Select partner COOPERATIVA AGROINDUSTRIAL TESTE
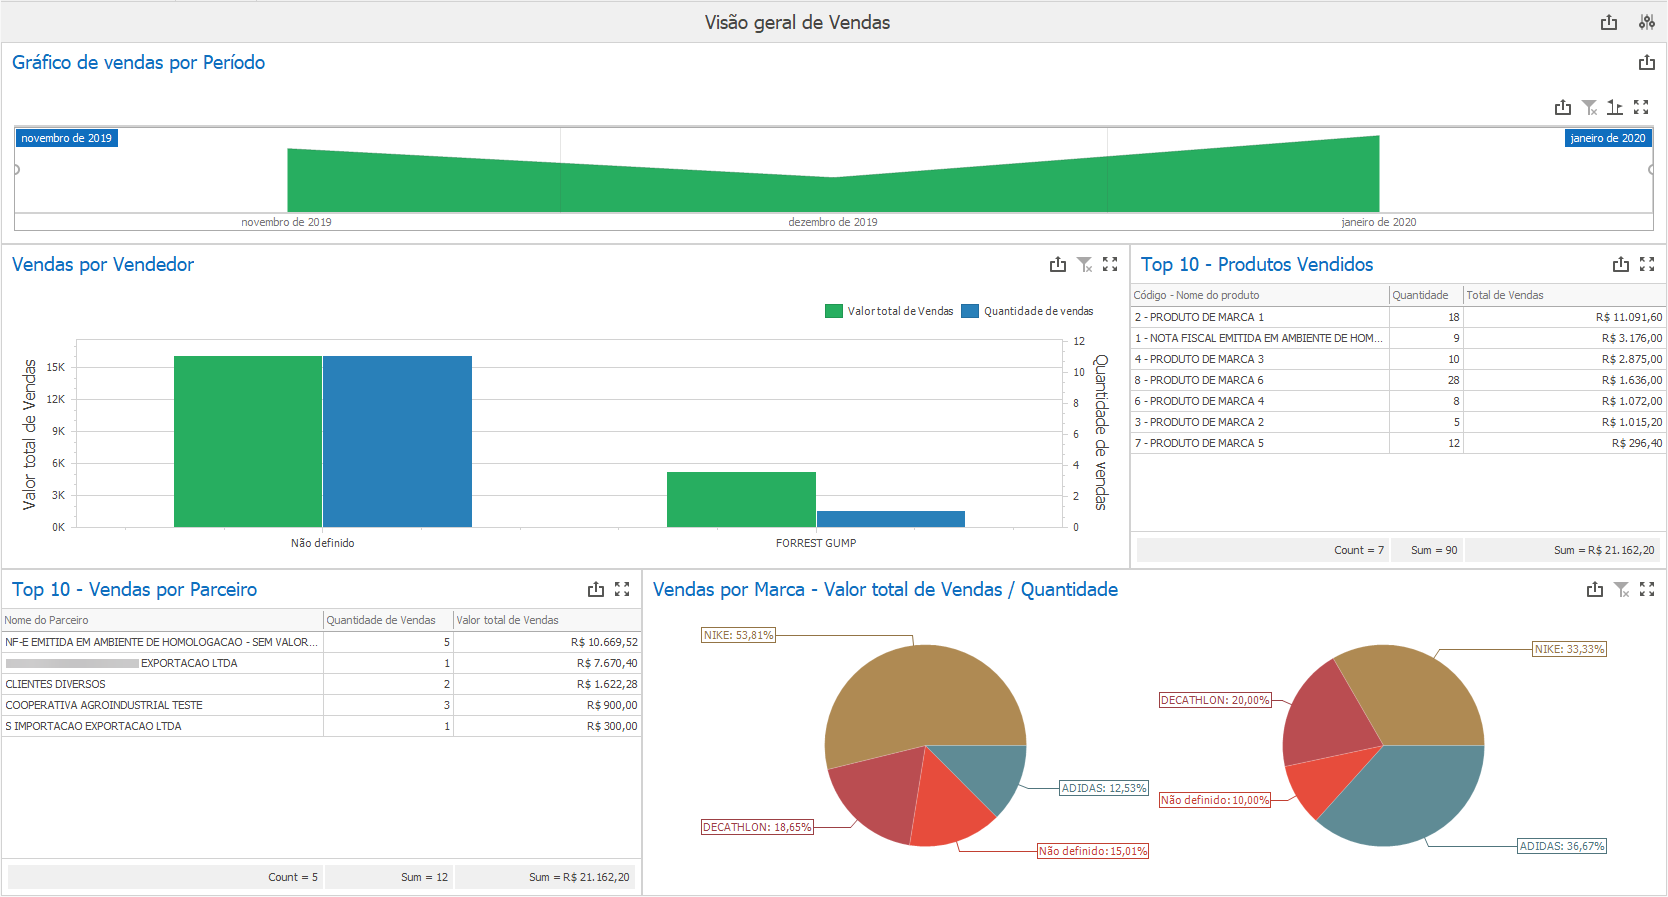Screen dimensions: 1668x897 pyautogui.click(x=321, y=705)
